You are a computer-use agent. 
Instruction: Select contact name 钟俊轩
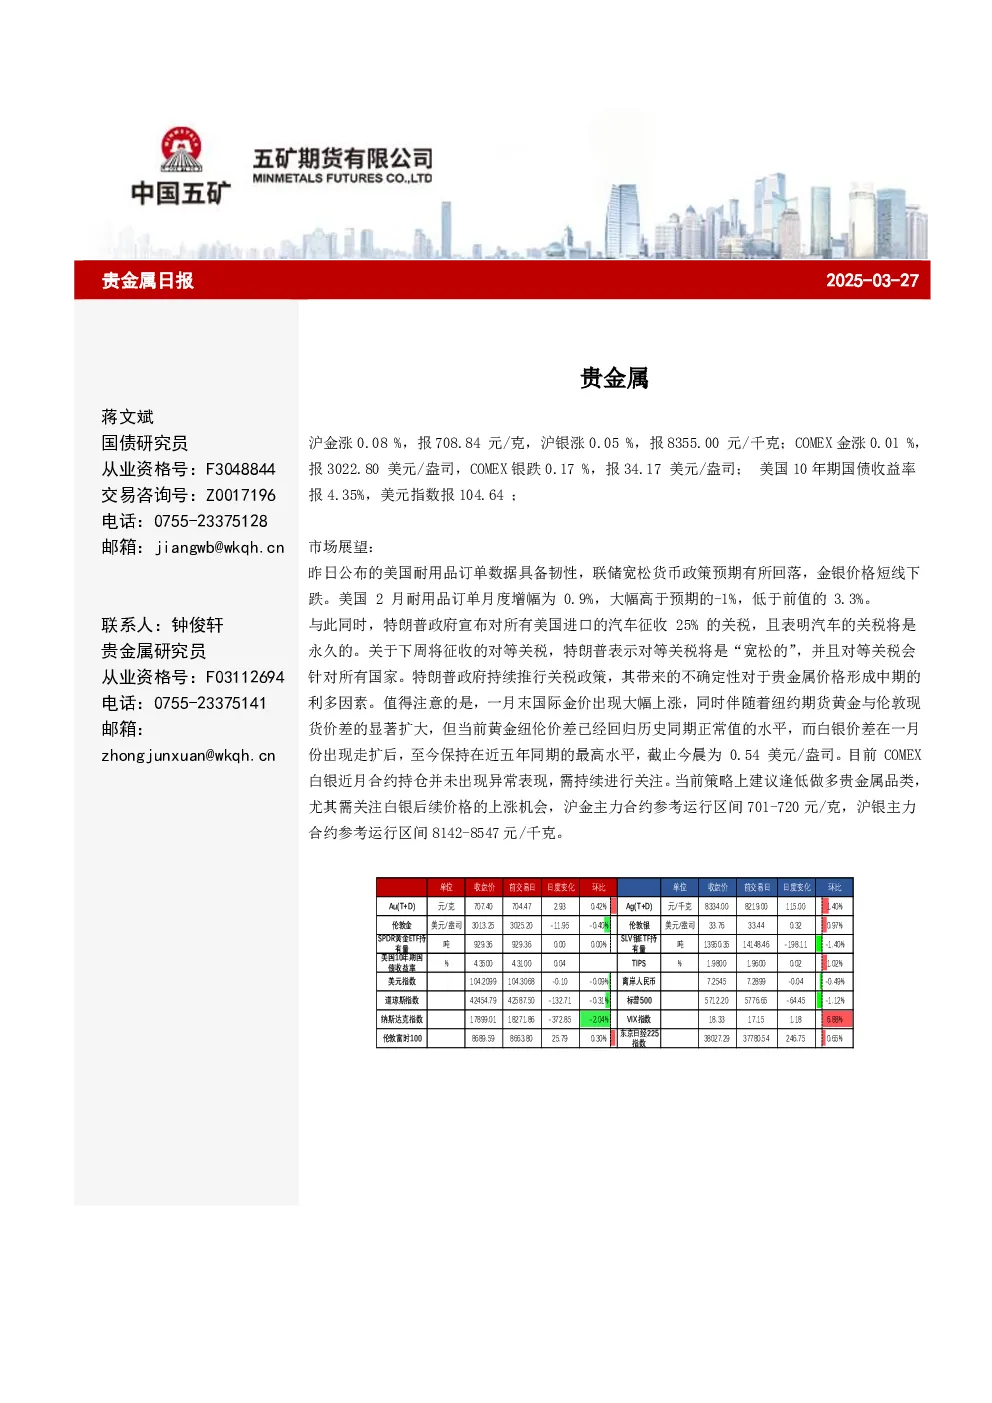[x=197, y=625]
